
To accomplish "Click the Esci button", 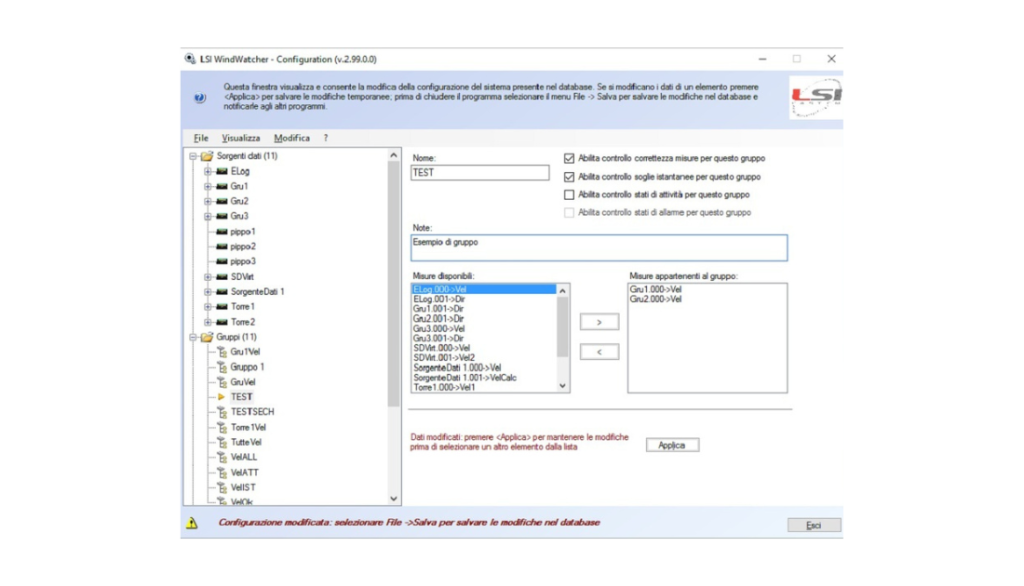I will click(813, 525).
